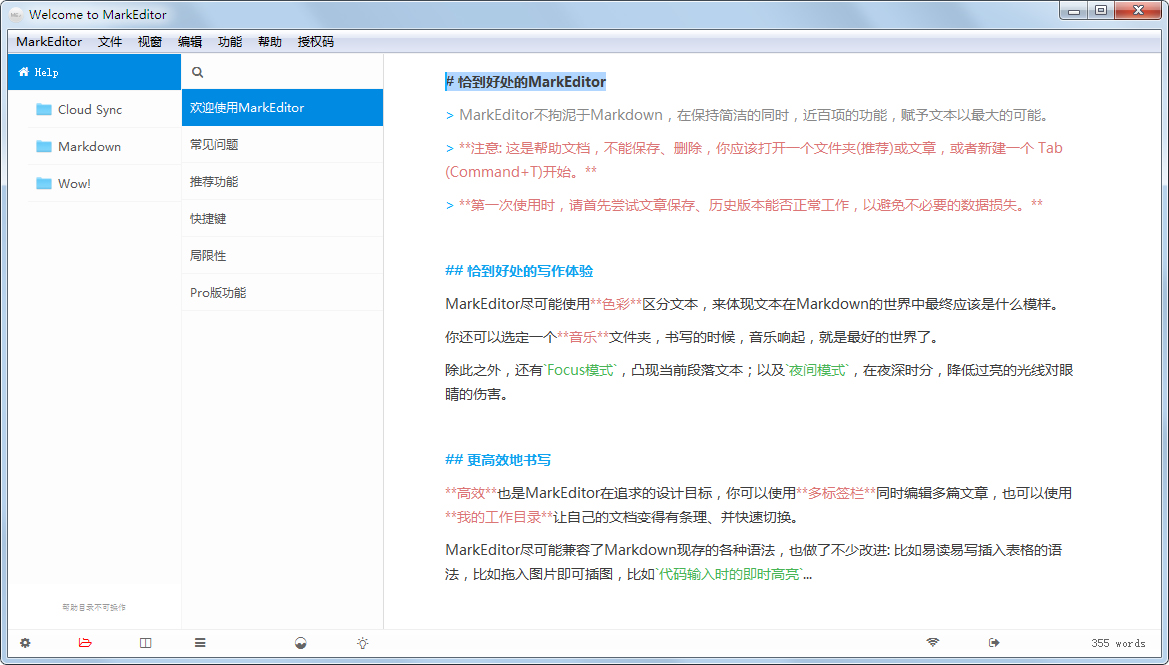The width and height of the screenshot is (1169, 665).
Task: Click the Wi-Fi sync icon
Action: coord(933,642)
